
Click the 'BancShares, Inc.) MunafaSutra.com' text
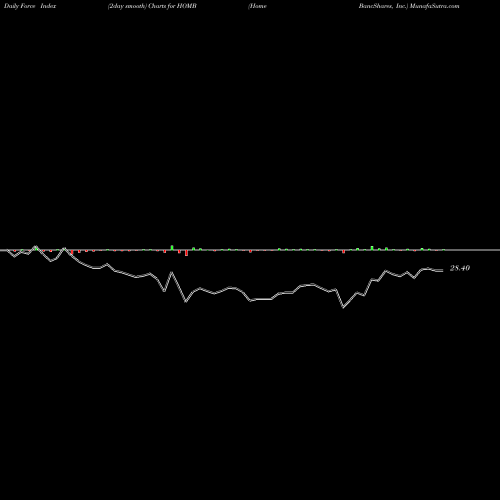(x=409, y=6)
